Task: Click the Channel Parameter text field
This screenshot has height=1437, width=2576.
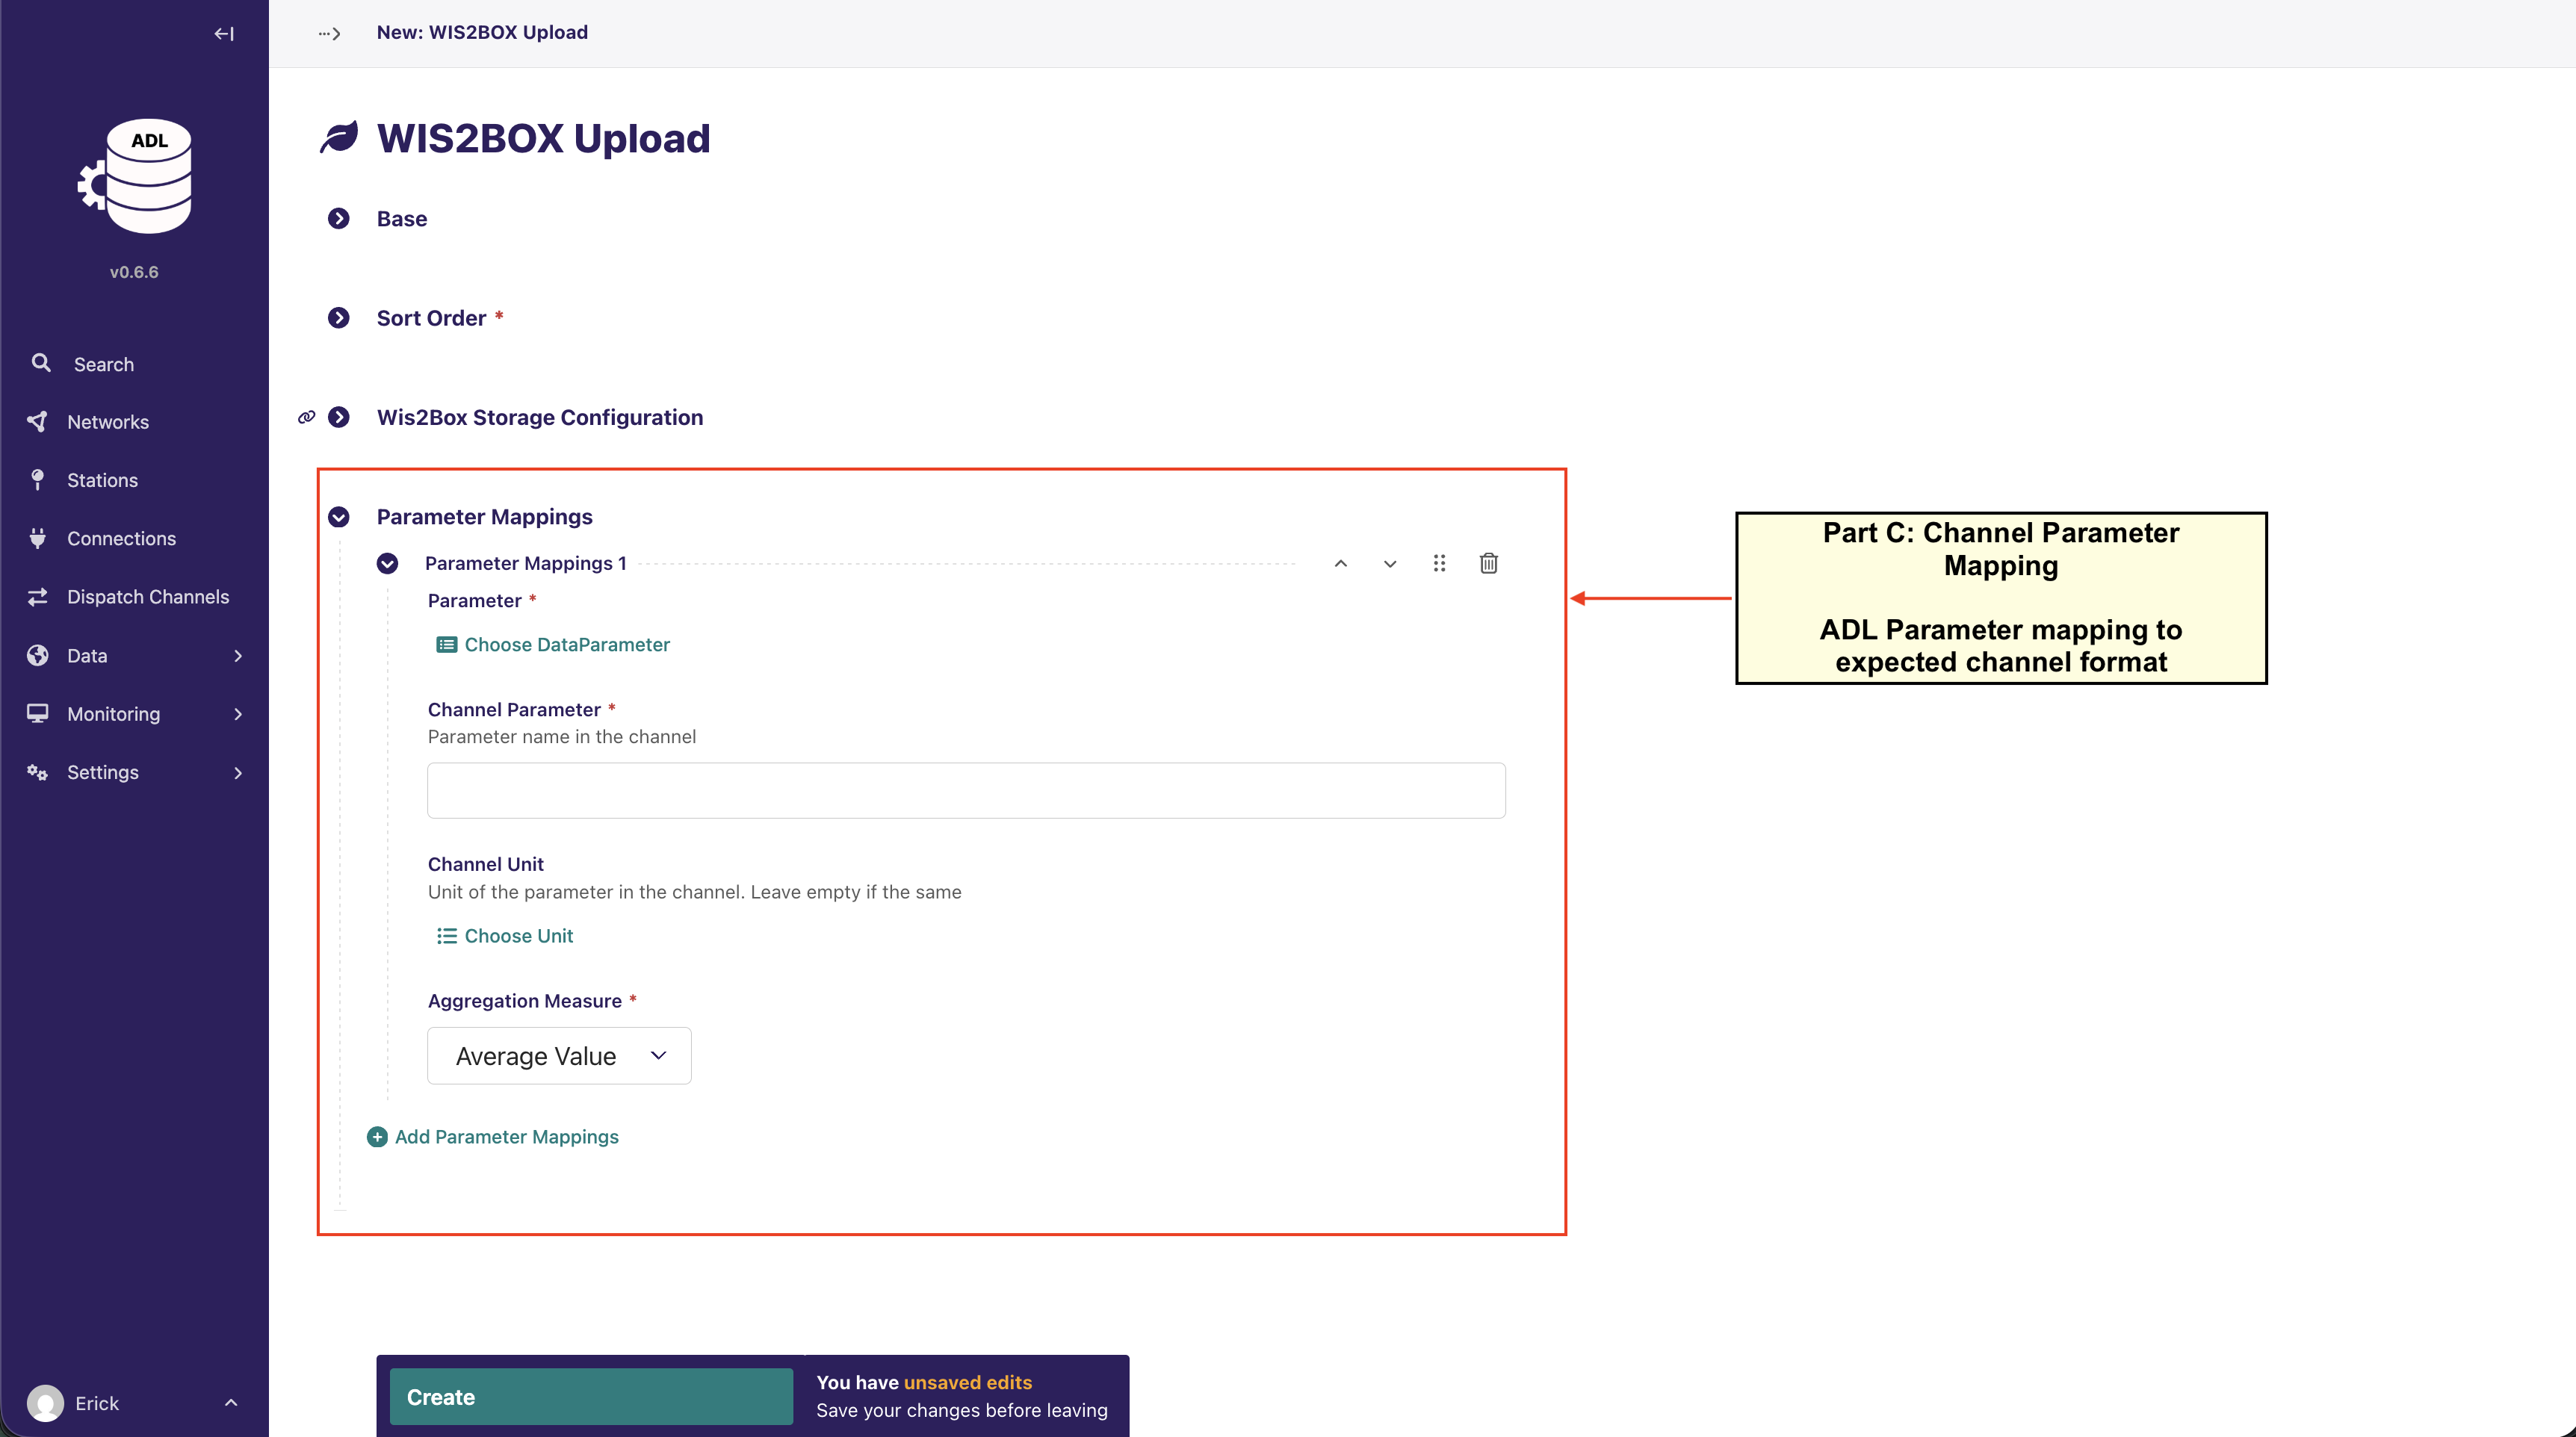Action: point(966,791)
